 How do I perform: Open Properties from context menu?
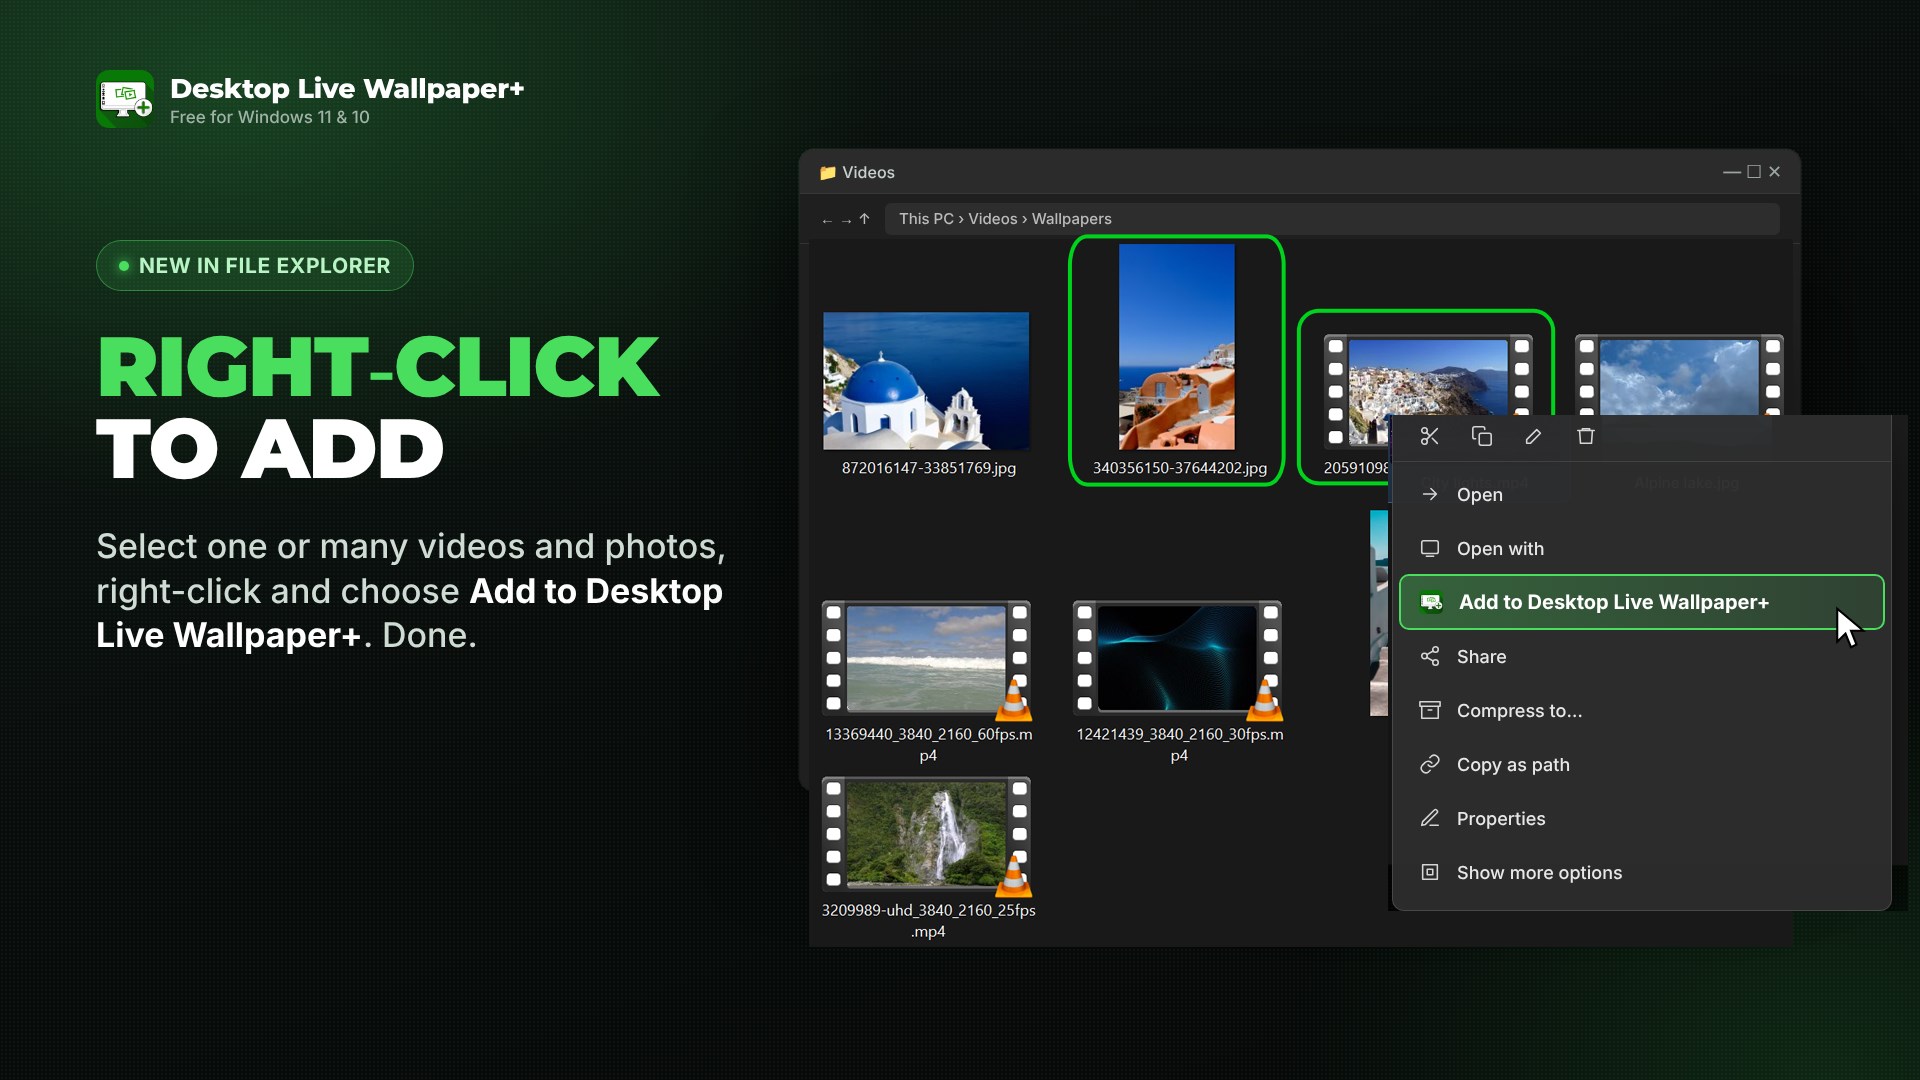pos(1641,818)
